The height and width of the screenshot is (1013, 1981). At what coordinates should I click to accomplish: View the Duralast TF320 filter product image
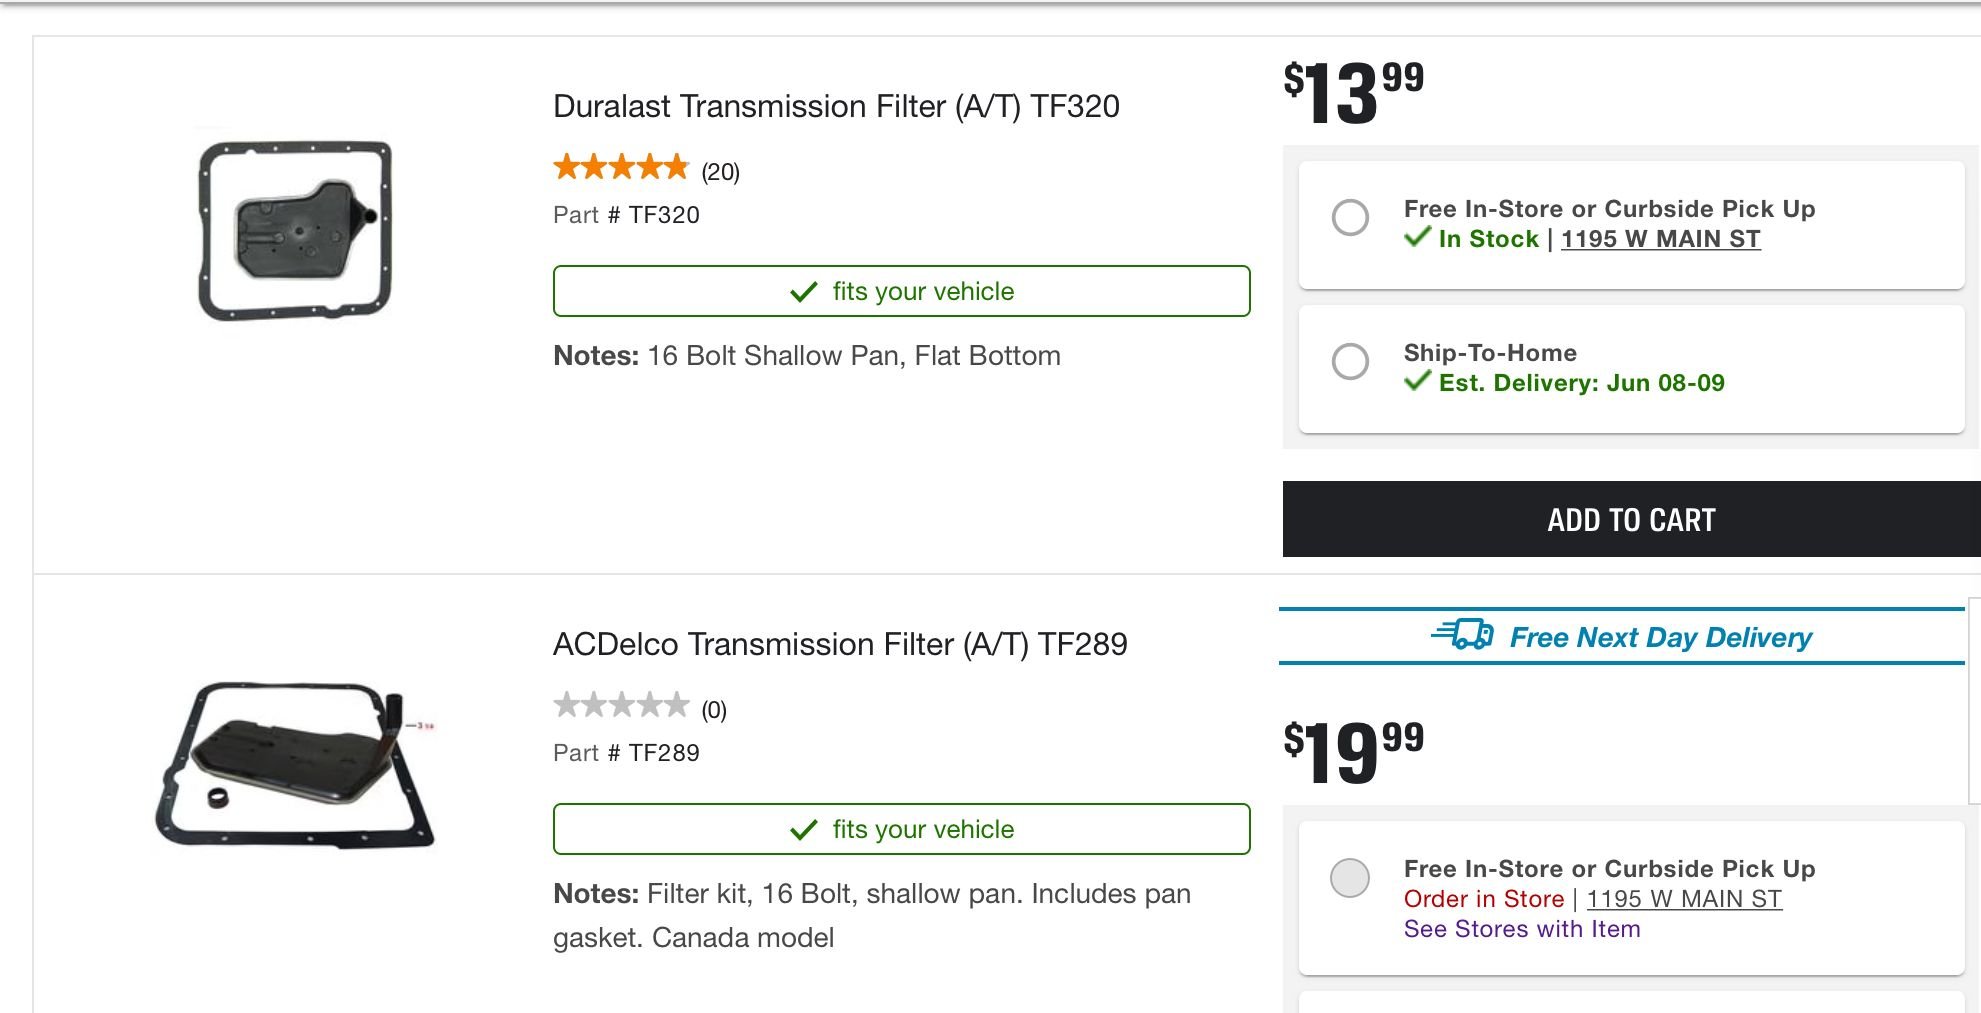pyautogui.click(x=295, y=231)
